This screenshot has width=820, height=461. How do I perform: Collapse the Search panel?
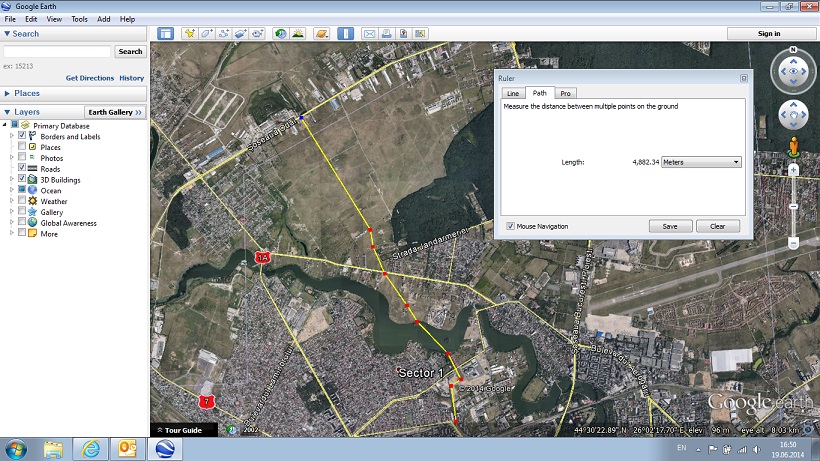point(7,33)
